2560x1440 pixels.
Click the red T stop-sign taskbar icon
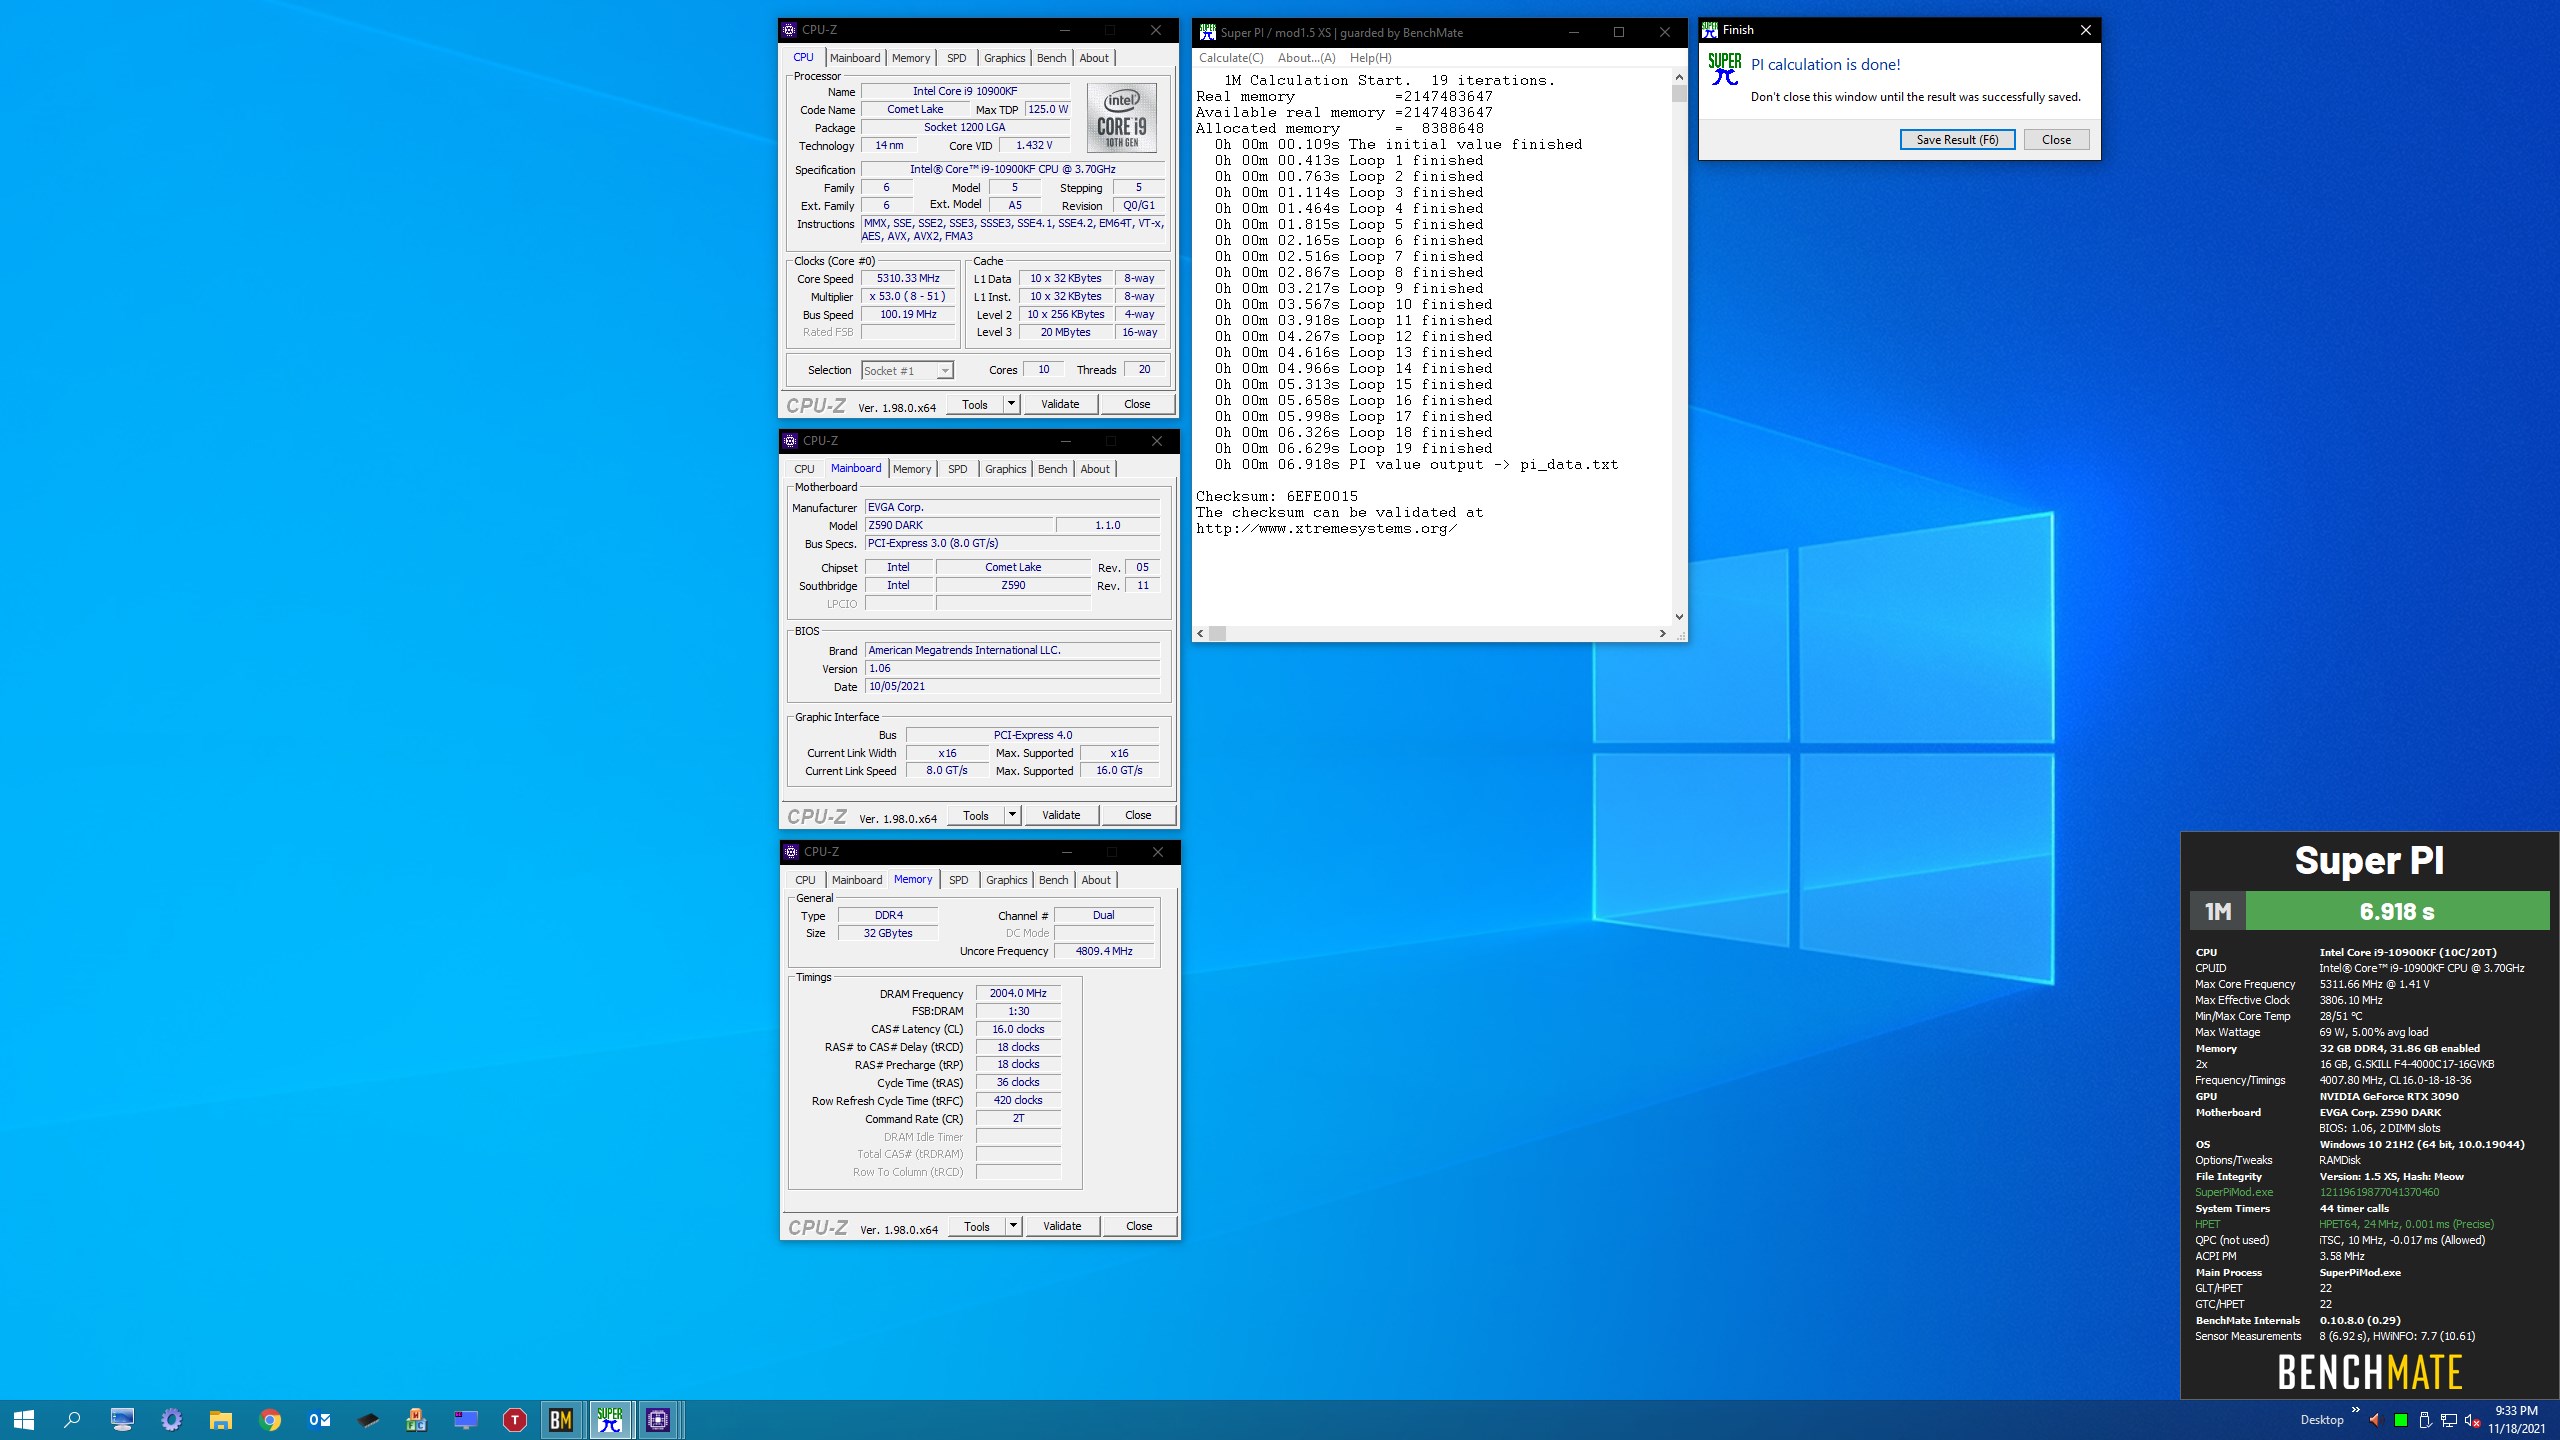pos(514,1419)
